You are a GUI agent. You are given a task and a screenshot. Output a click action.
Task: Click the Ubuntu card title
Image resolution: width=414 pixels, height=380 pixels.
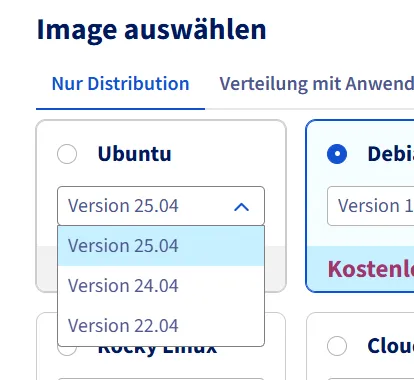pos(134,154)
